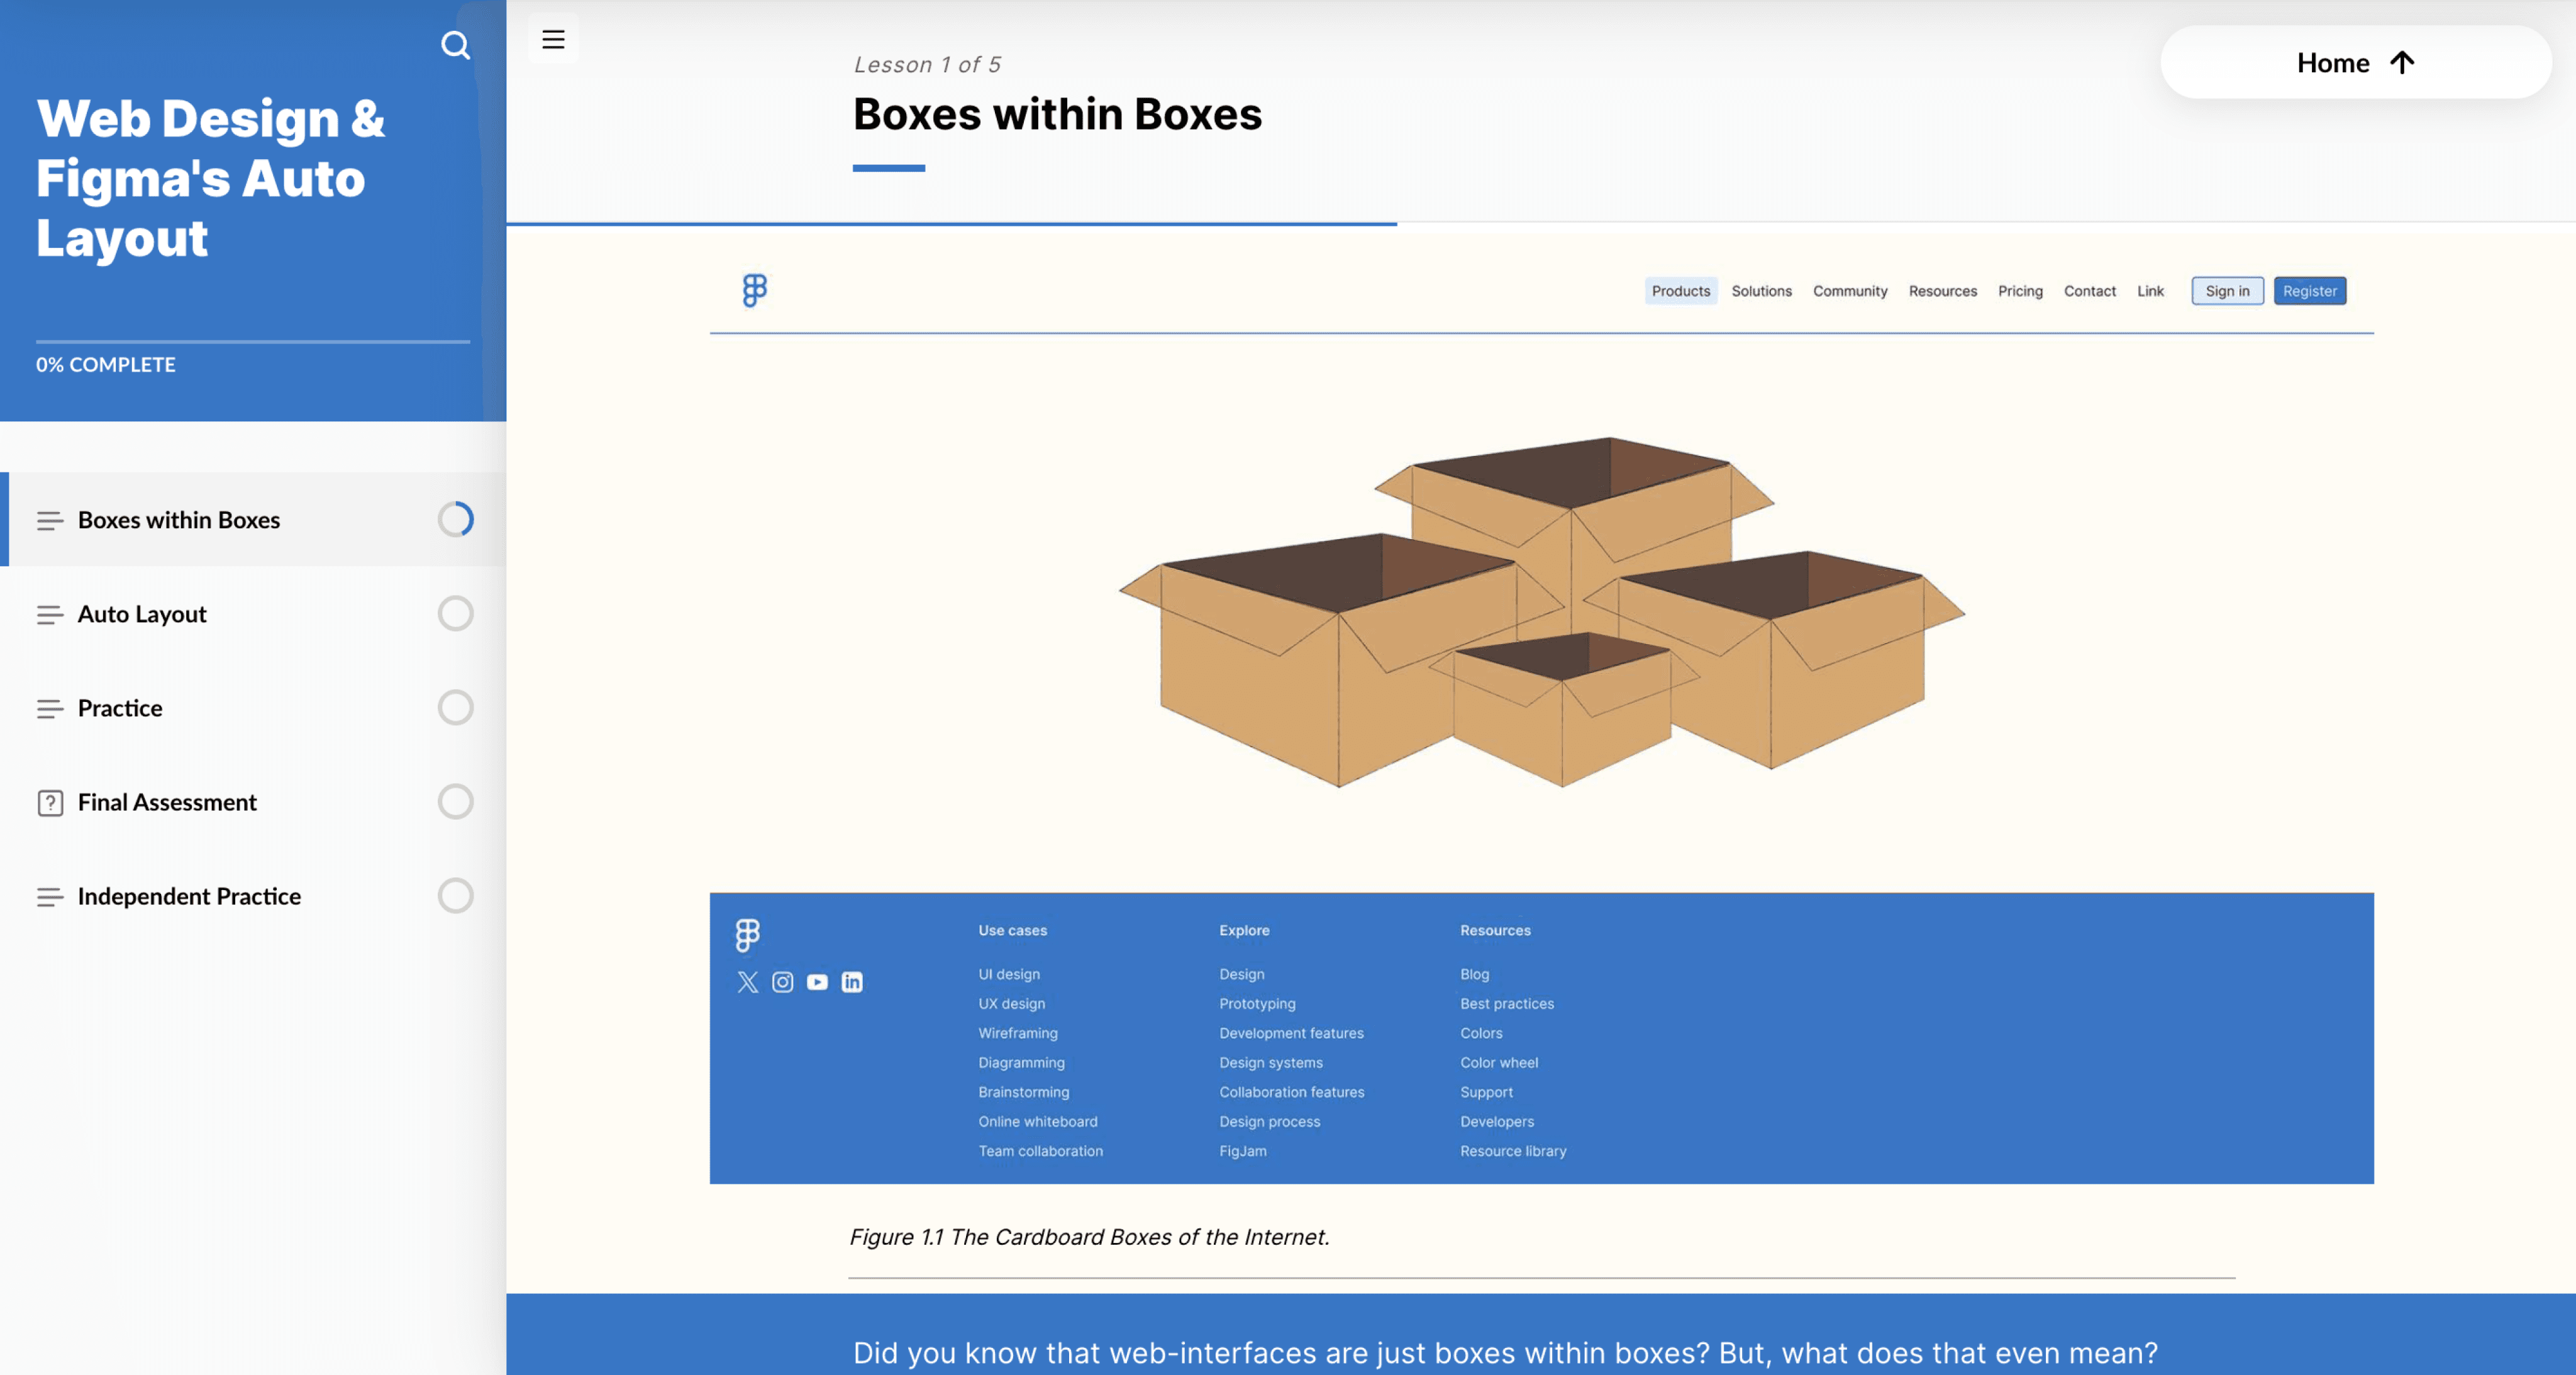This screenshot has width=2576, height=1375.
Task: Open the Independent Practice lesson
Action: pos(189,896)
